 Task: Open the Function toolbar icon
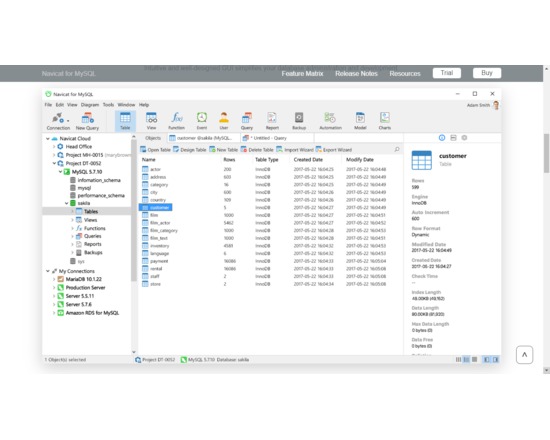click(176, 121)
